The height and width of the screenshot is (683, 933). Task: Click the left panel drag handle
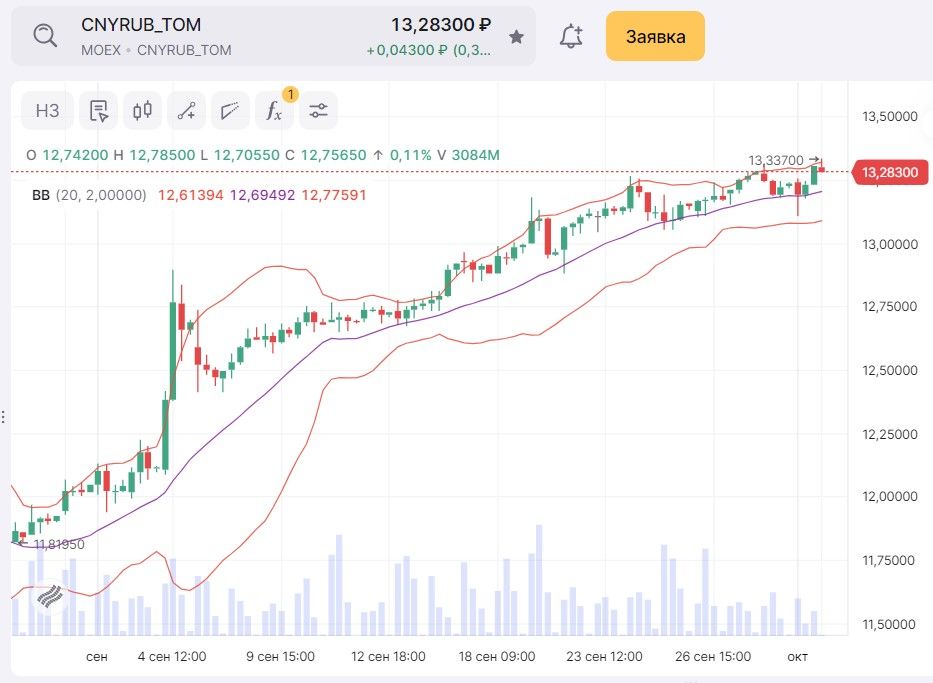pos(3,416)
